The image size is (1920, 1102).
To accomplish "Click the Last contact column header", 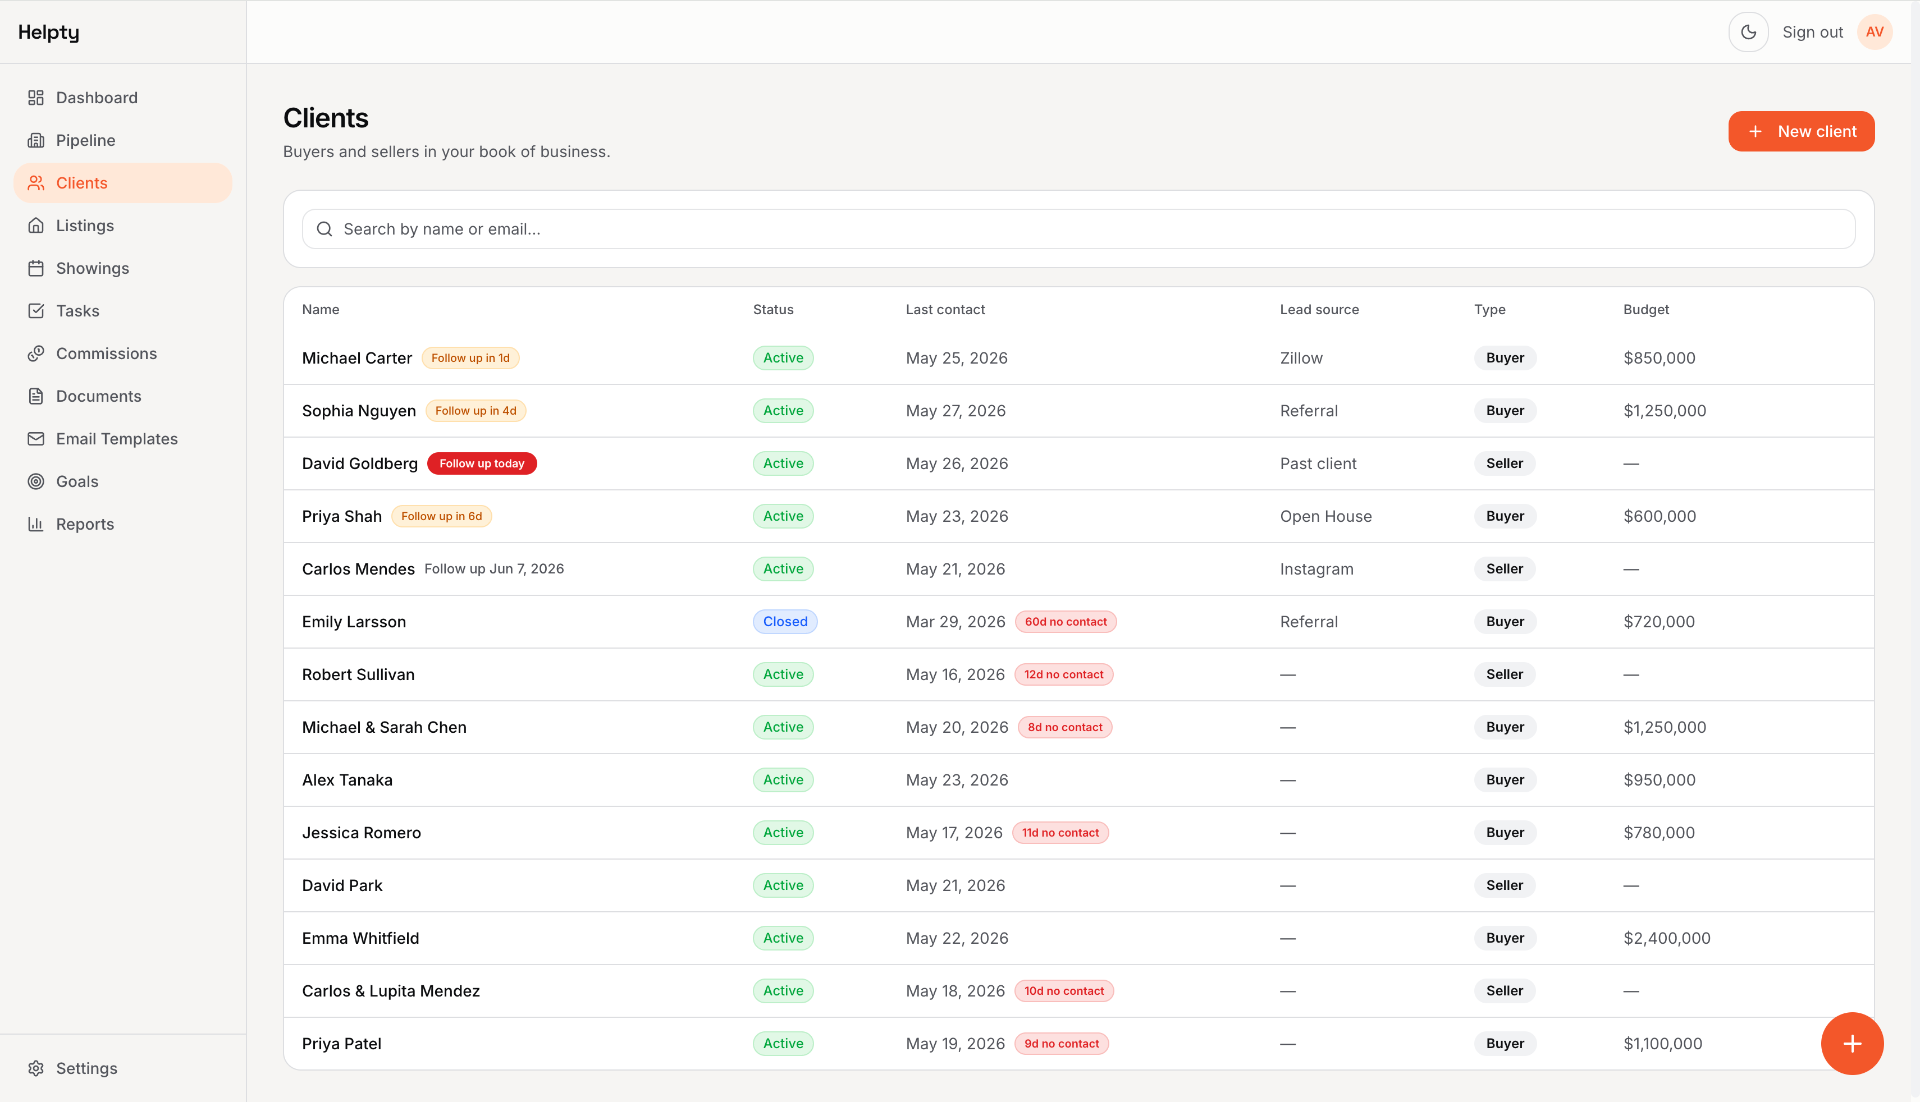I will 945,310.
